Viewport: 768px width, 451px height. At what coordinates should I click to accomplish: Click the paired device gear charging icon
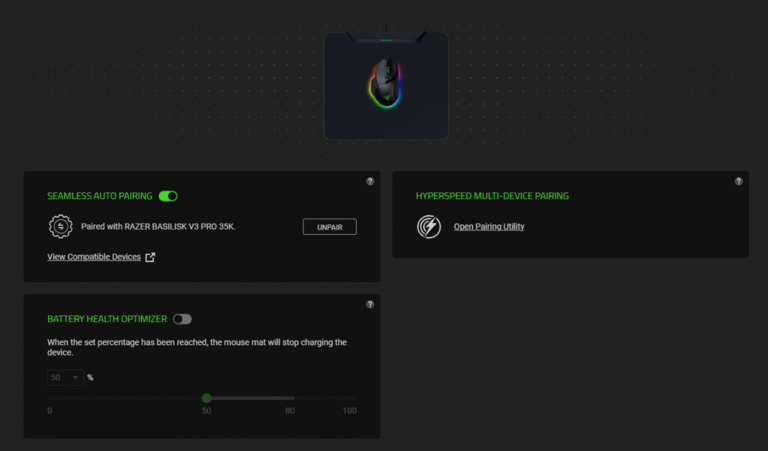click(61, 226)
